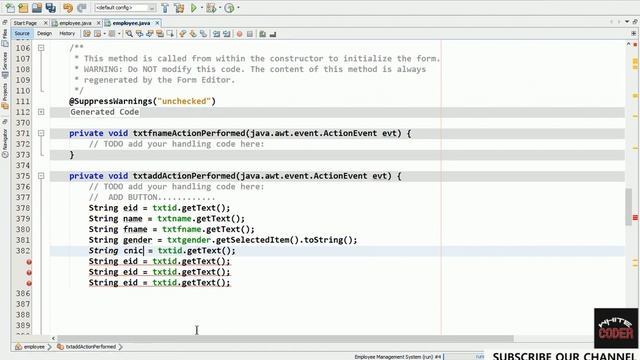Screen dimensions: 640x360
Task: Open the default config combo box
Action: tap(125, 8)
